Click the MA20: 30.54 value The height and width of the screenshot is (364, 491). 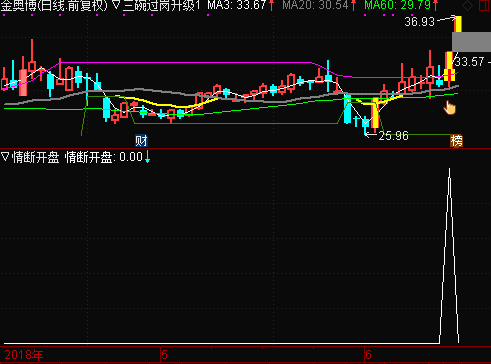pos(315,5)
